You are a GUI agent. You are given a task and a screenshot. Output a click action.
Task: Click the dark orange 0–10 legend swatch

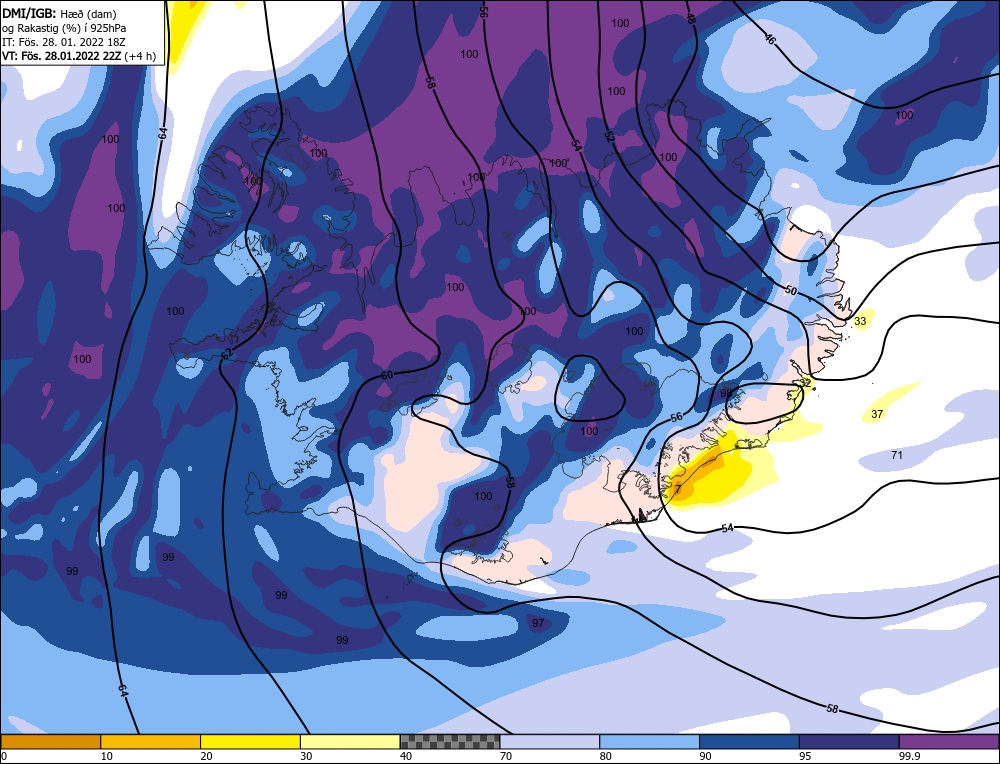50,741
